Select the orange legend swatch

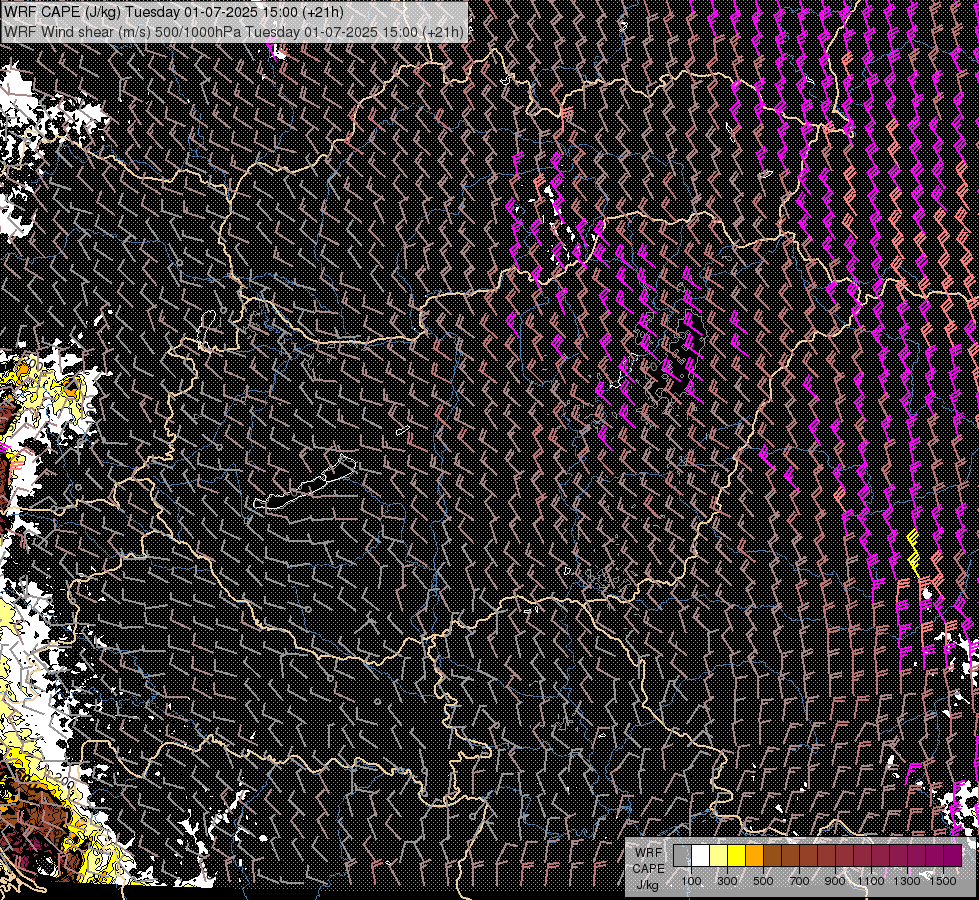pos(754,856)
